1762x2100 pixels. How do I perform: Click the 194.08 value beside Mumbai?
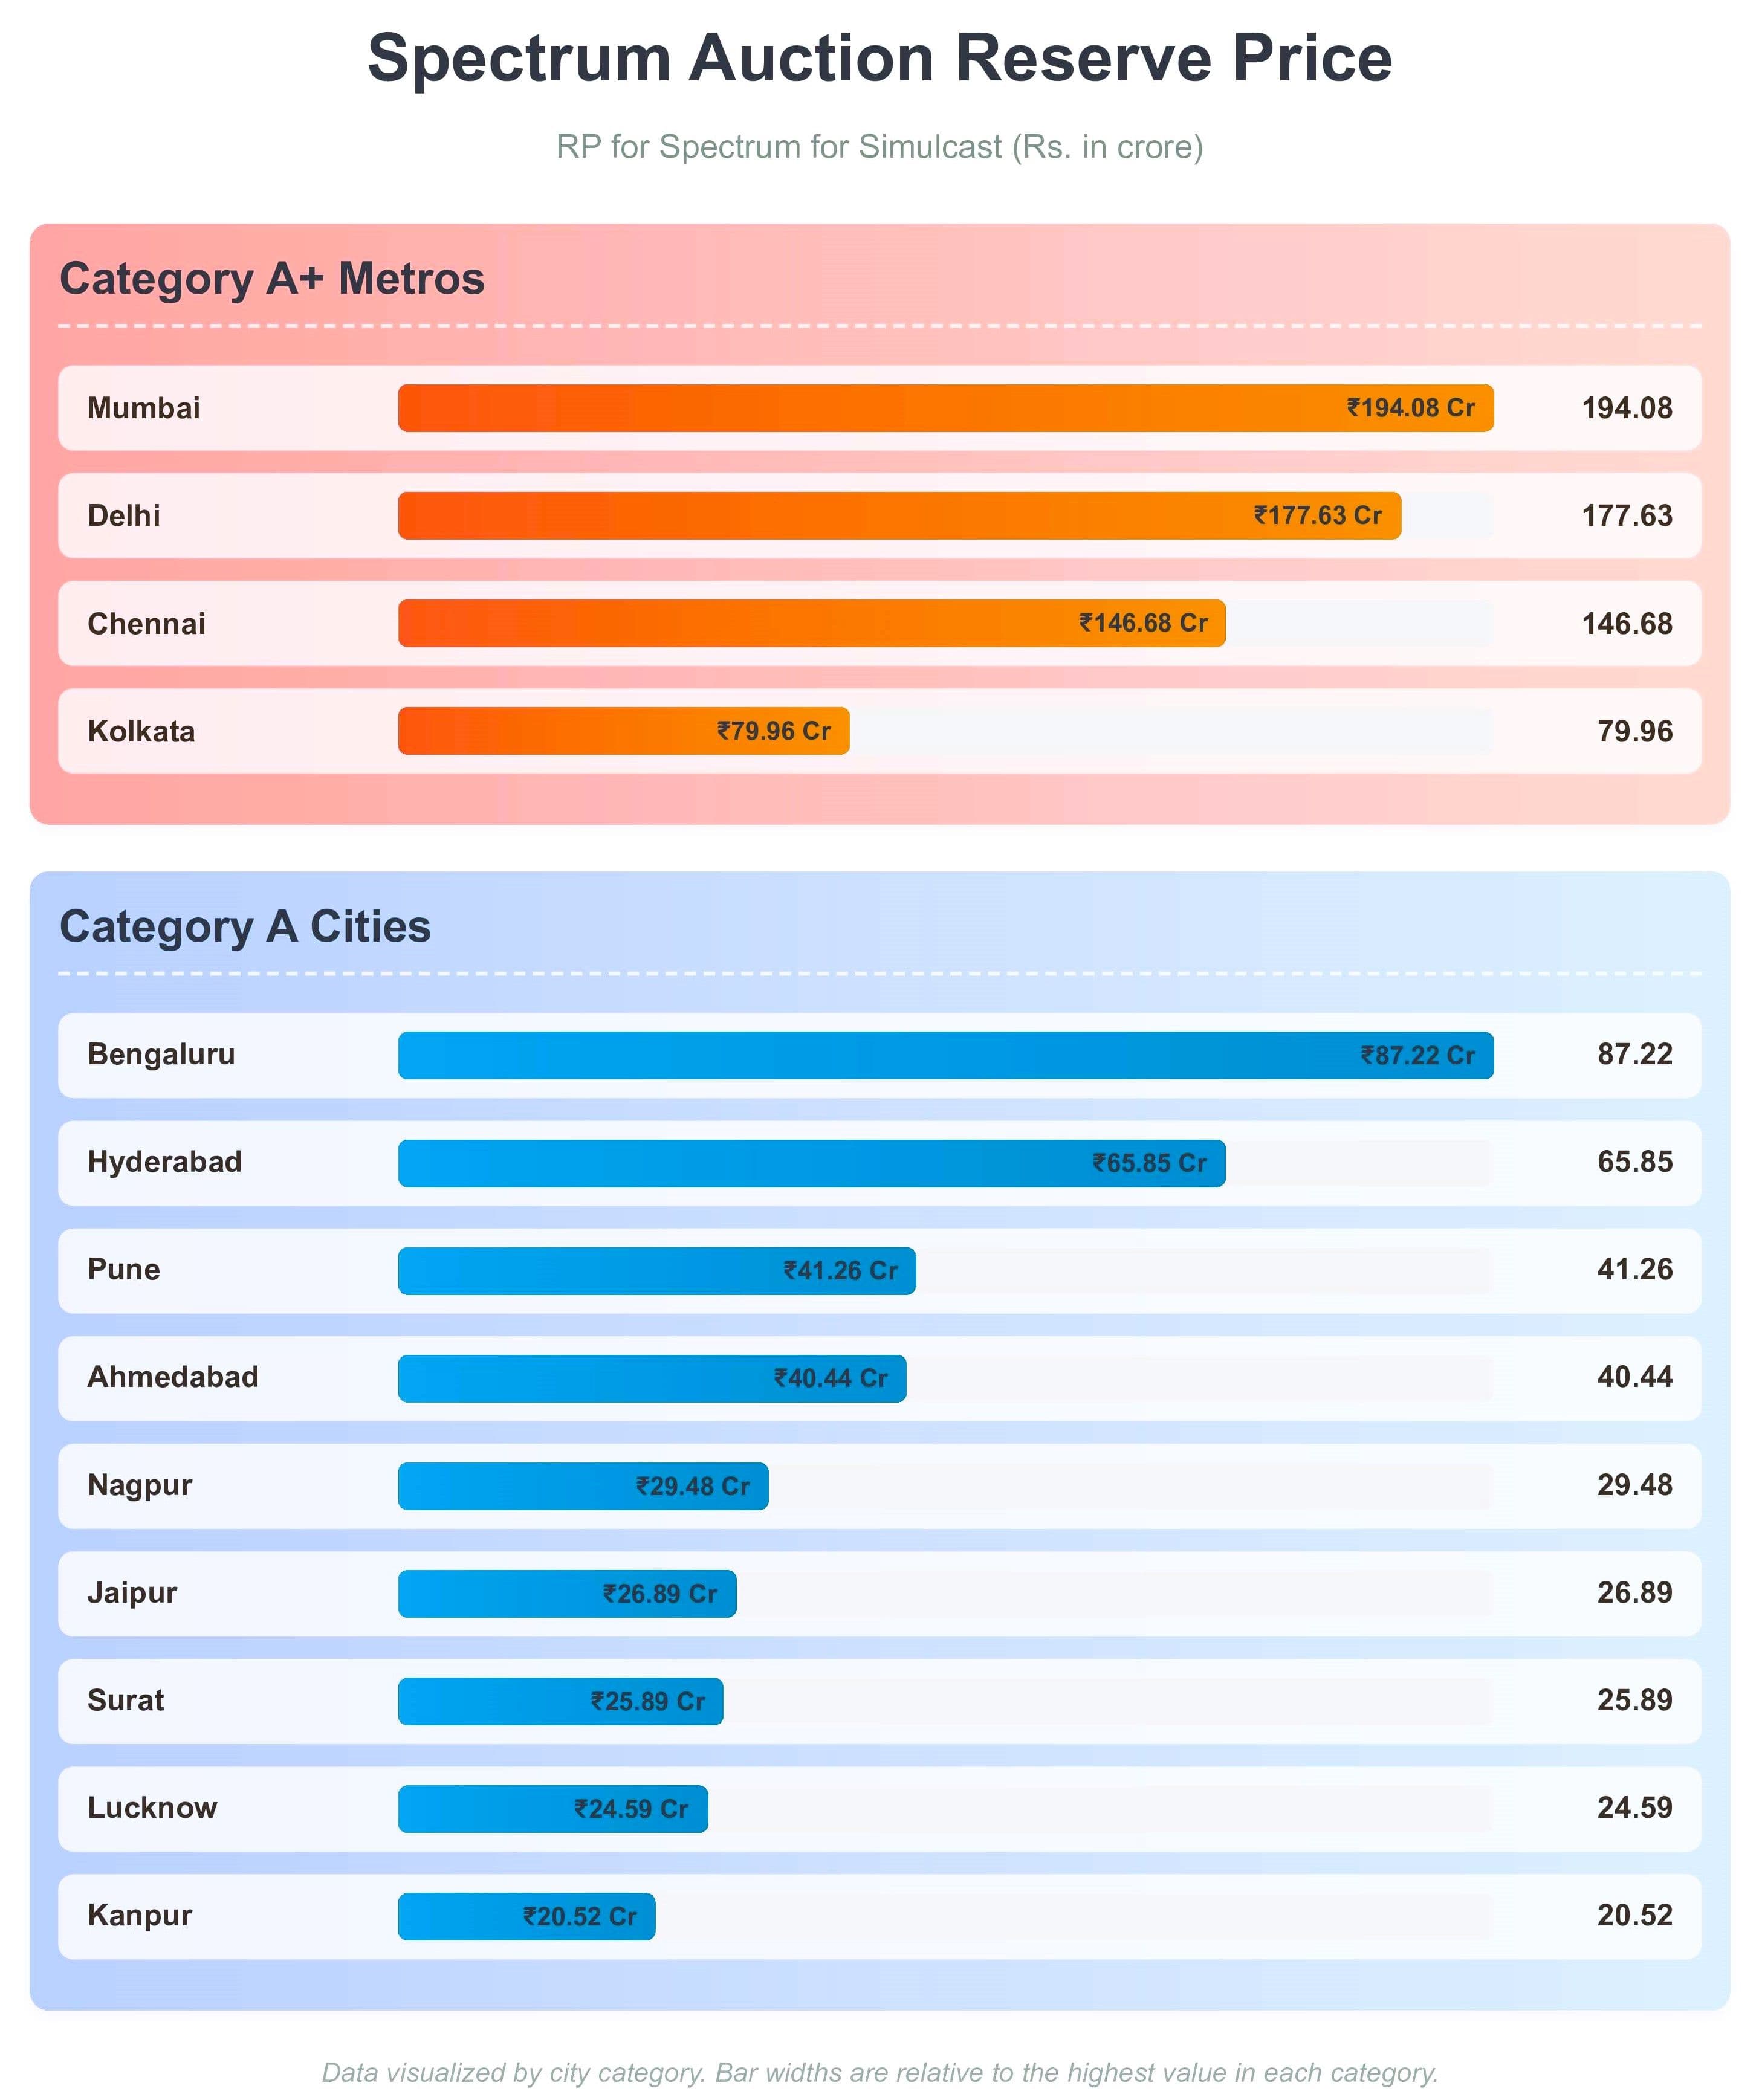tap(1626, 408)
